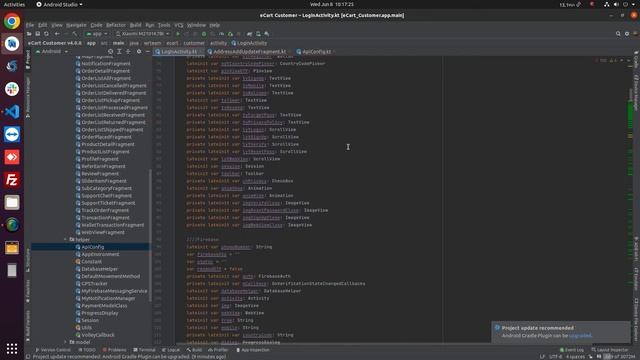Click Collapse All icon in Project panel header
The image size is (640, 360).
128,51
